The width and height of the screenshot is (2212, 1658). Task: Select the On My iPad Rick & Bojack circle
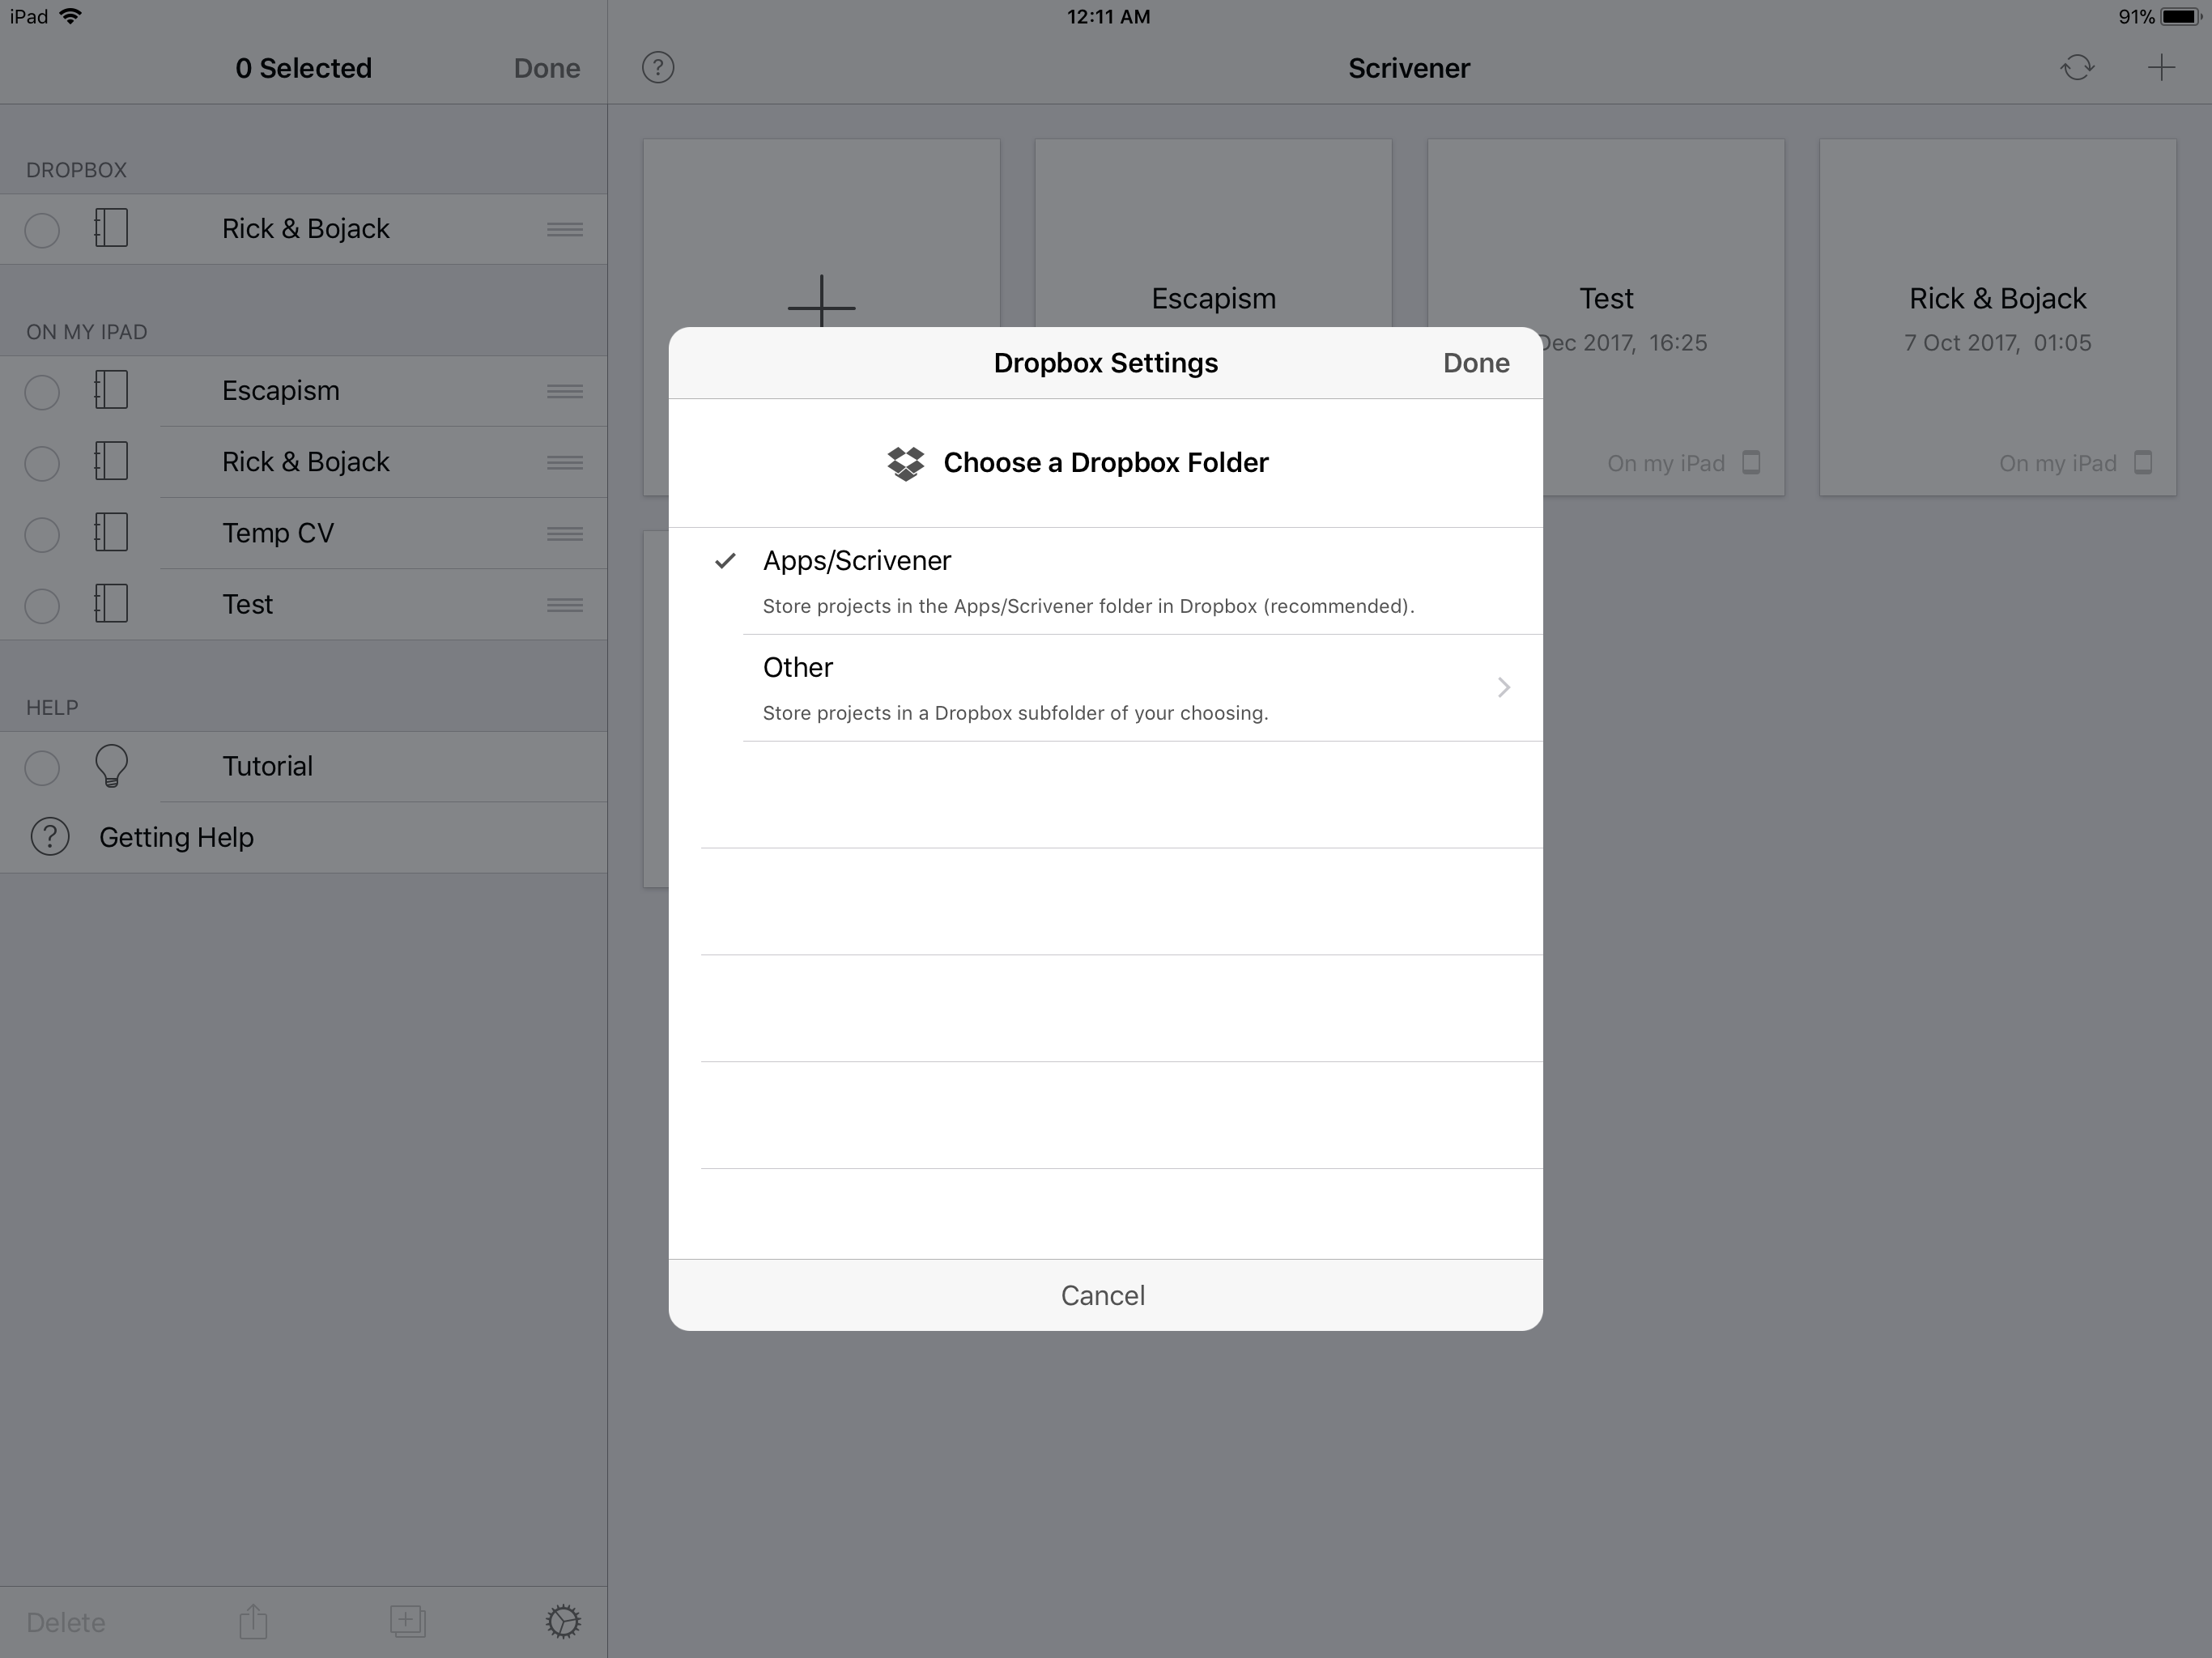42,463
